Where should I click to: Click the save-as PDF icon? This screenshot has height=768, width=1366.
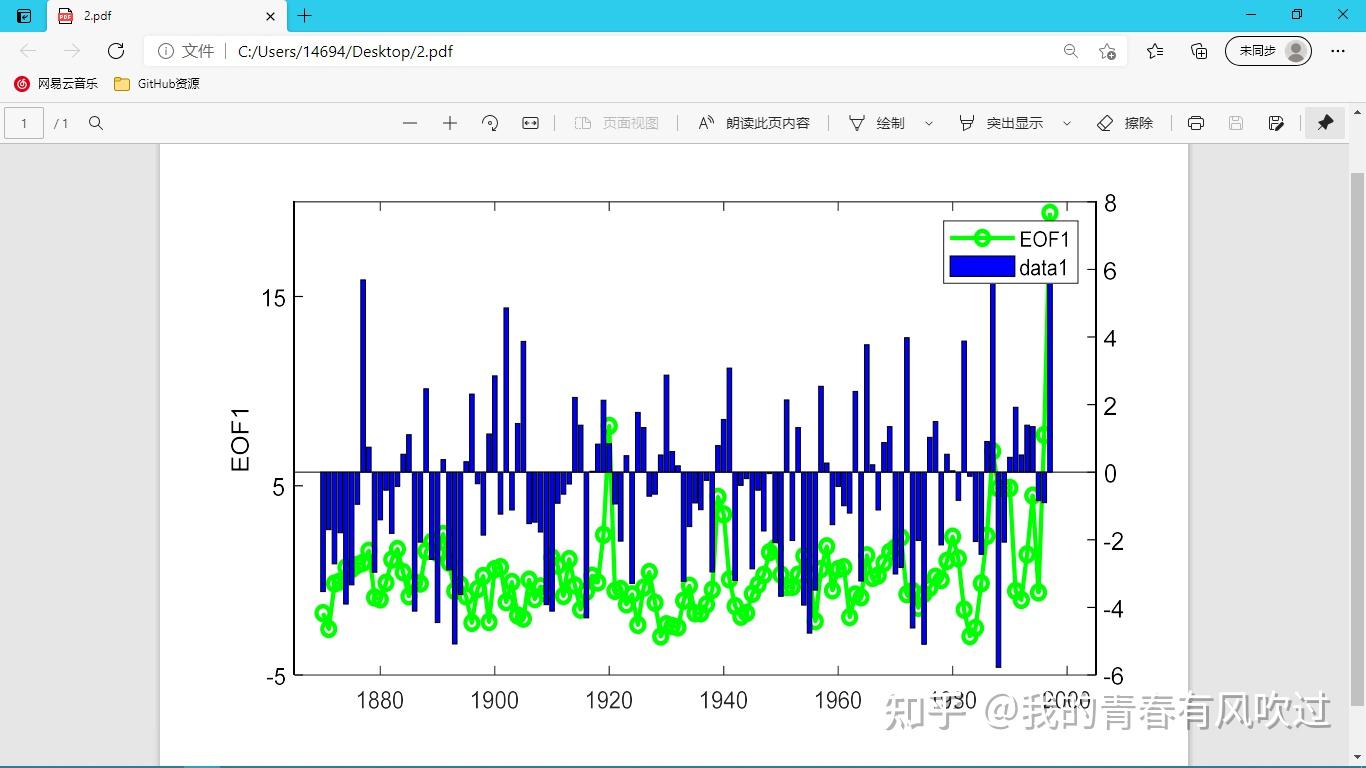[1276, 123]
